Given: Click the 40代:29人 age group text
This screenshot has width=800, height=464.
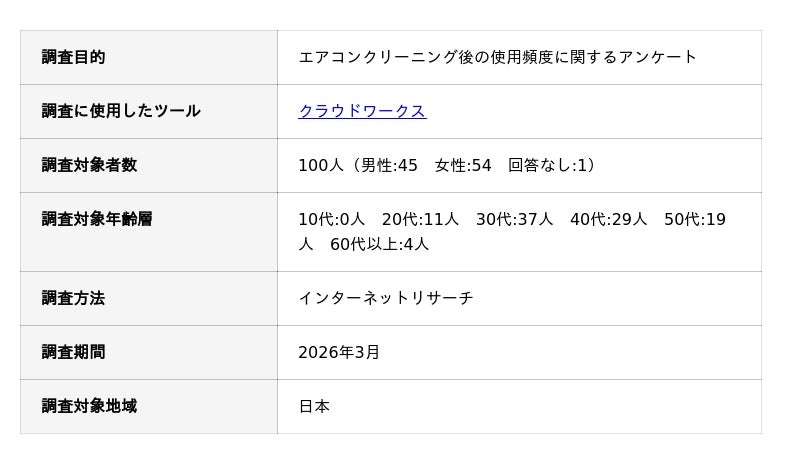Looking at the screenshot, I should 608,219.
